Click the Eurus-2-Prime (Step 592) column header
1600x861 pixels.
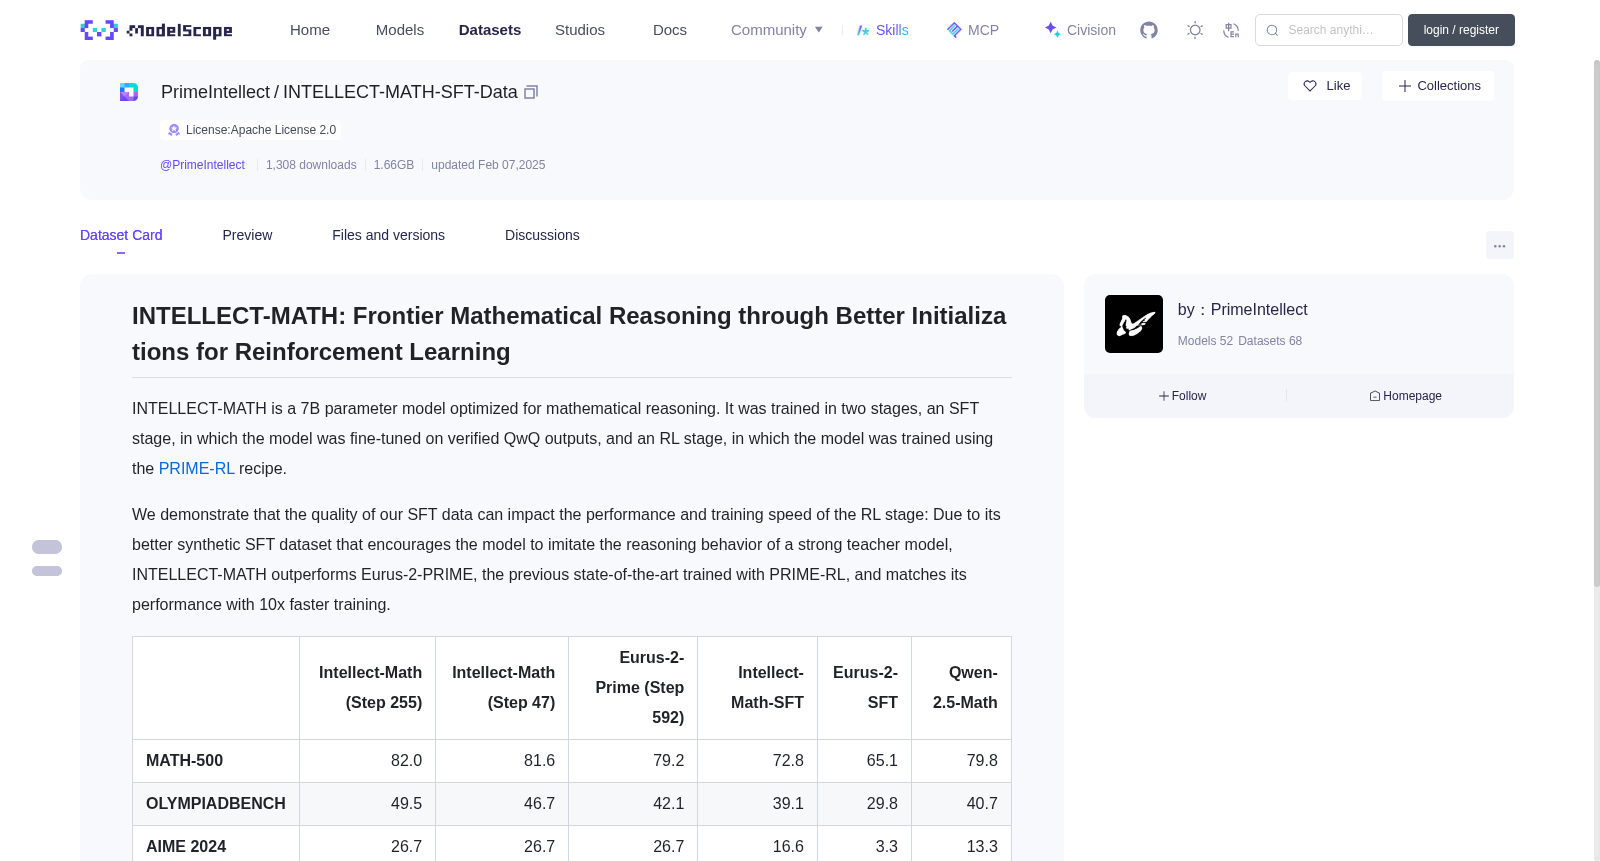[633, 688]
